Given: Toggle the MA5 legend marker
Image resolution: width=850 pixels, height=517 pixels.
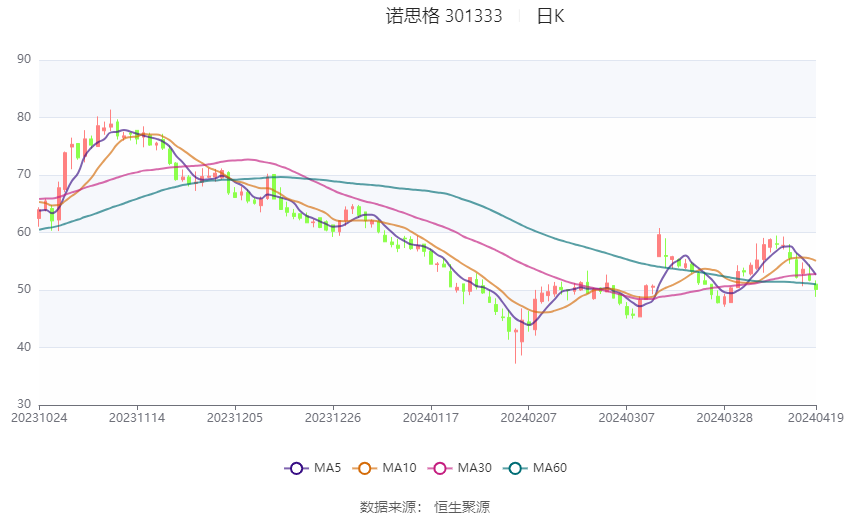Looking at the screenshot, I should coord(296,468).
